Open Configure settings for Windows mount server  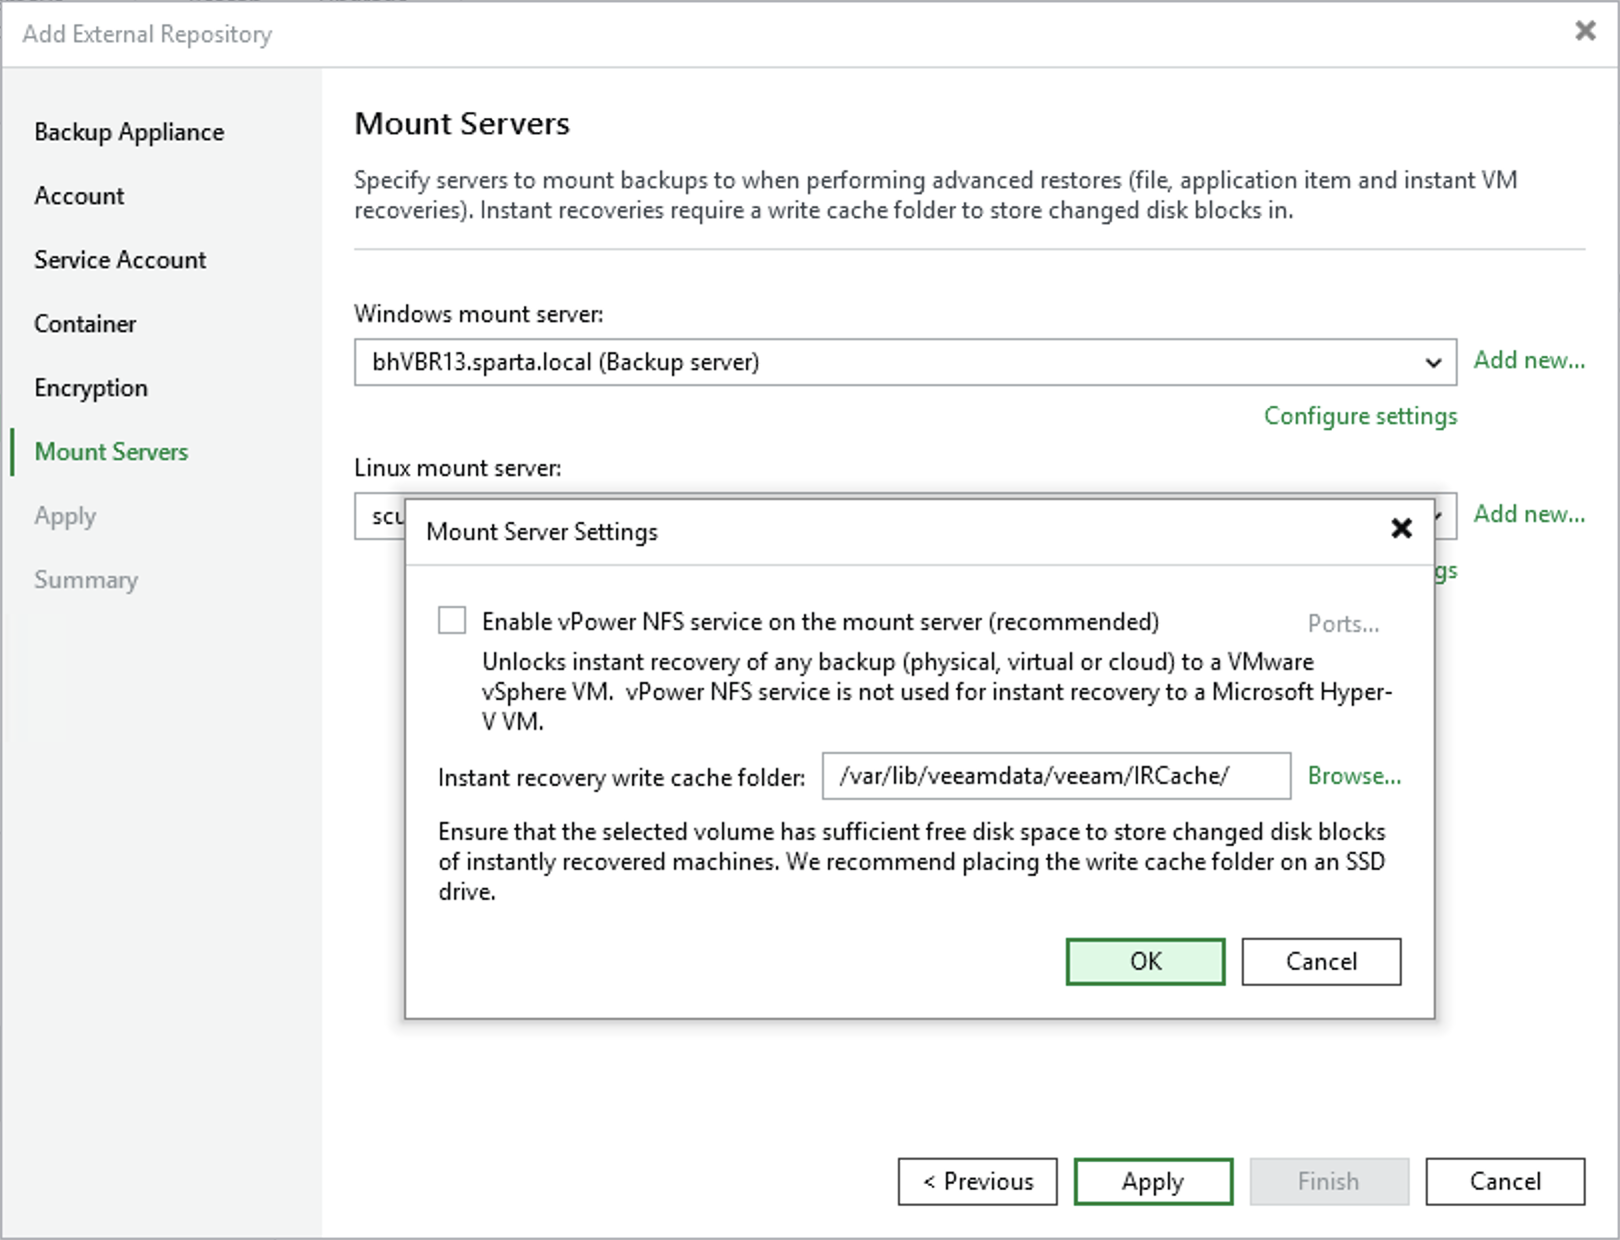1360,416
